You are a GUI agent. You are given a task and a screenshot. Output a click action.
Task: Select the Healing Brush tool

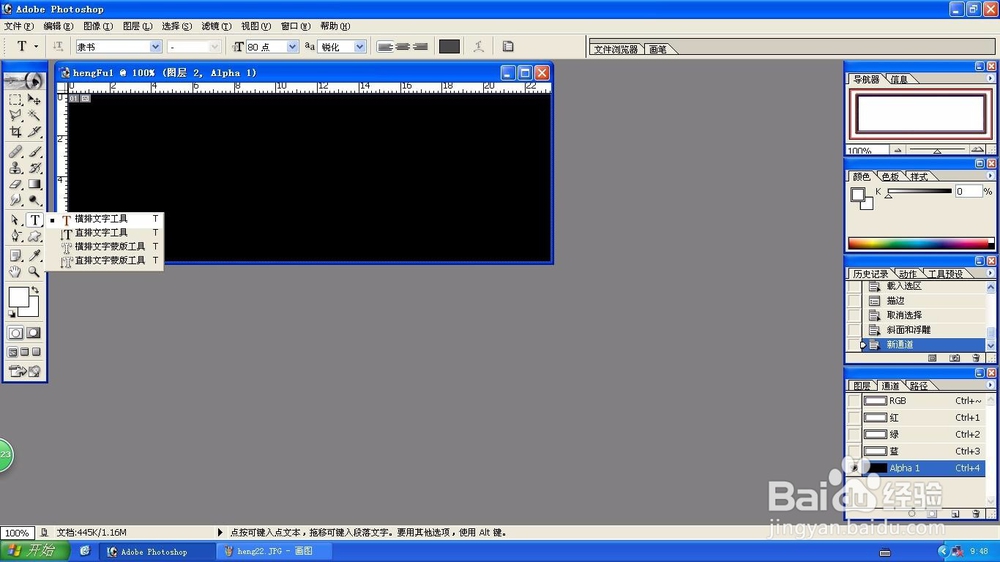15,152
